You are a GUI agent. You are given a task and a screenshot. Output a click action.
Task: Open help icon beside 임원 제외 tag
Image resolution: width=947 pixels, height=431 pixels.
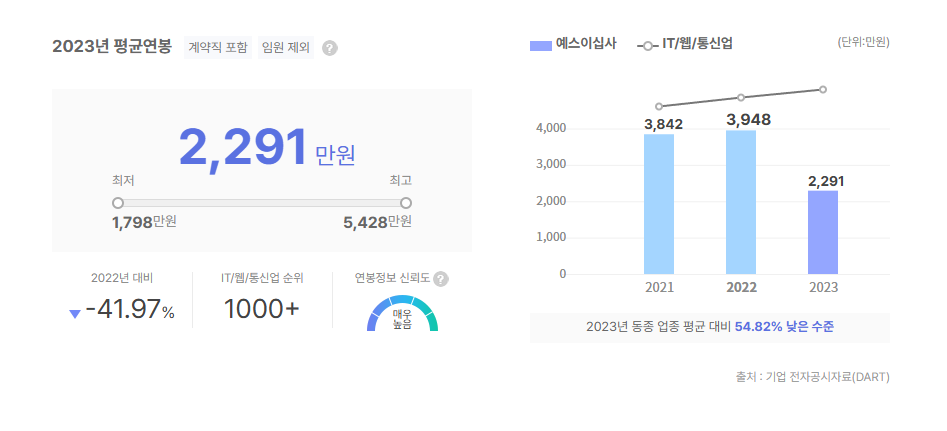pos(330,48)
